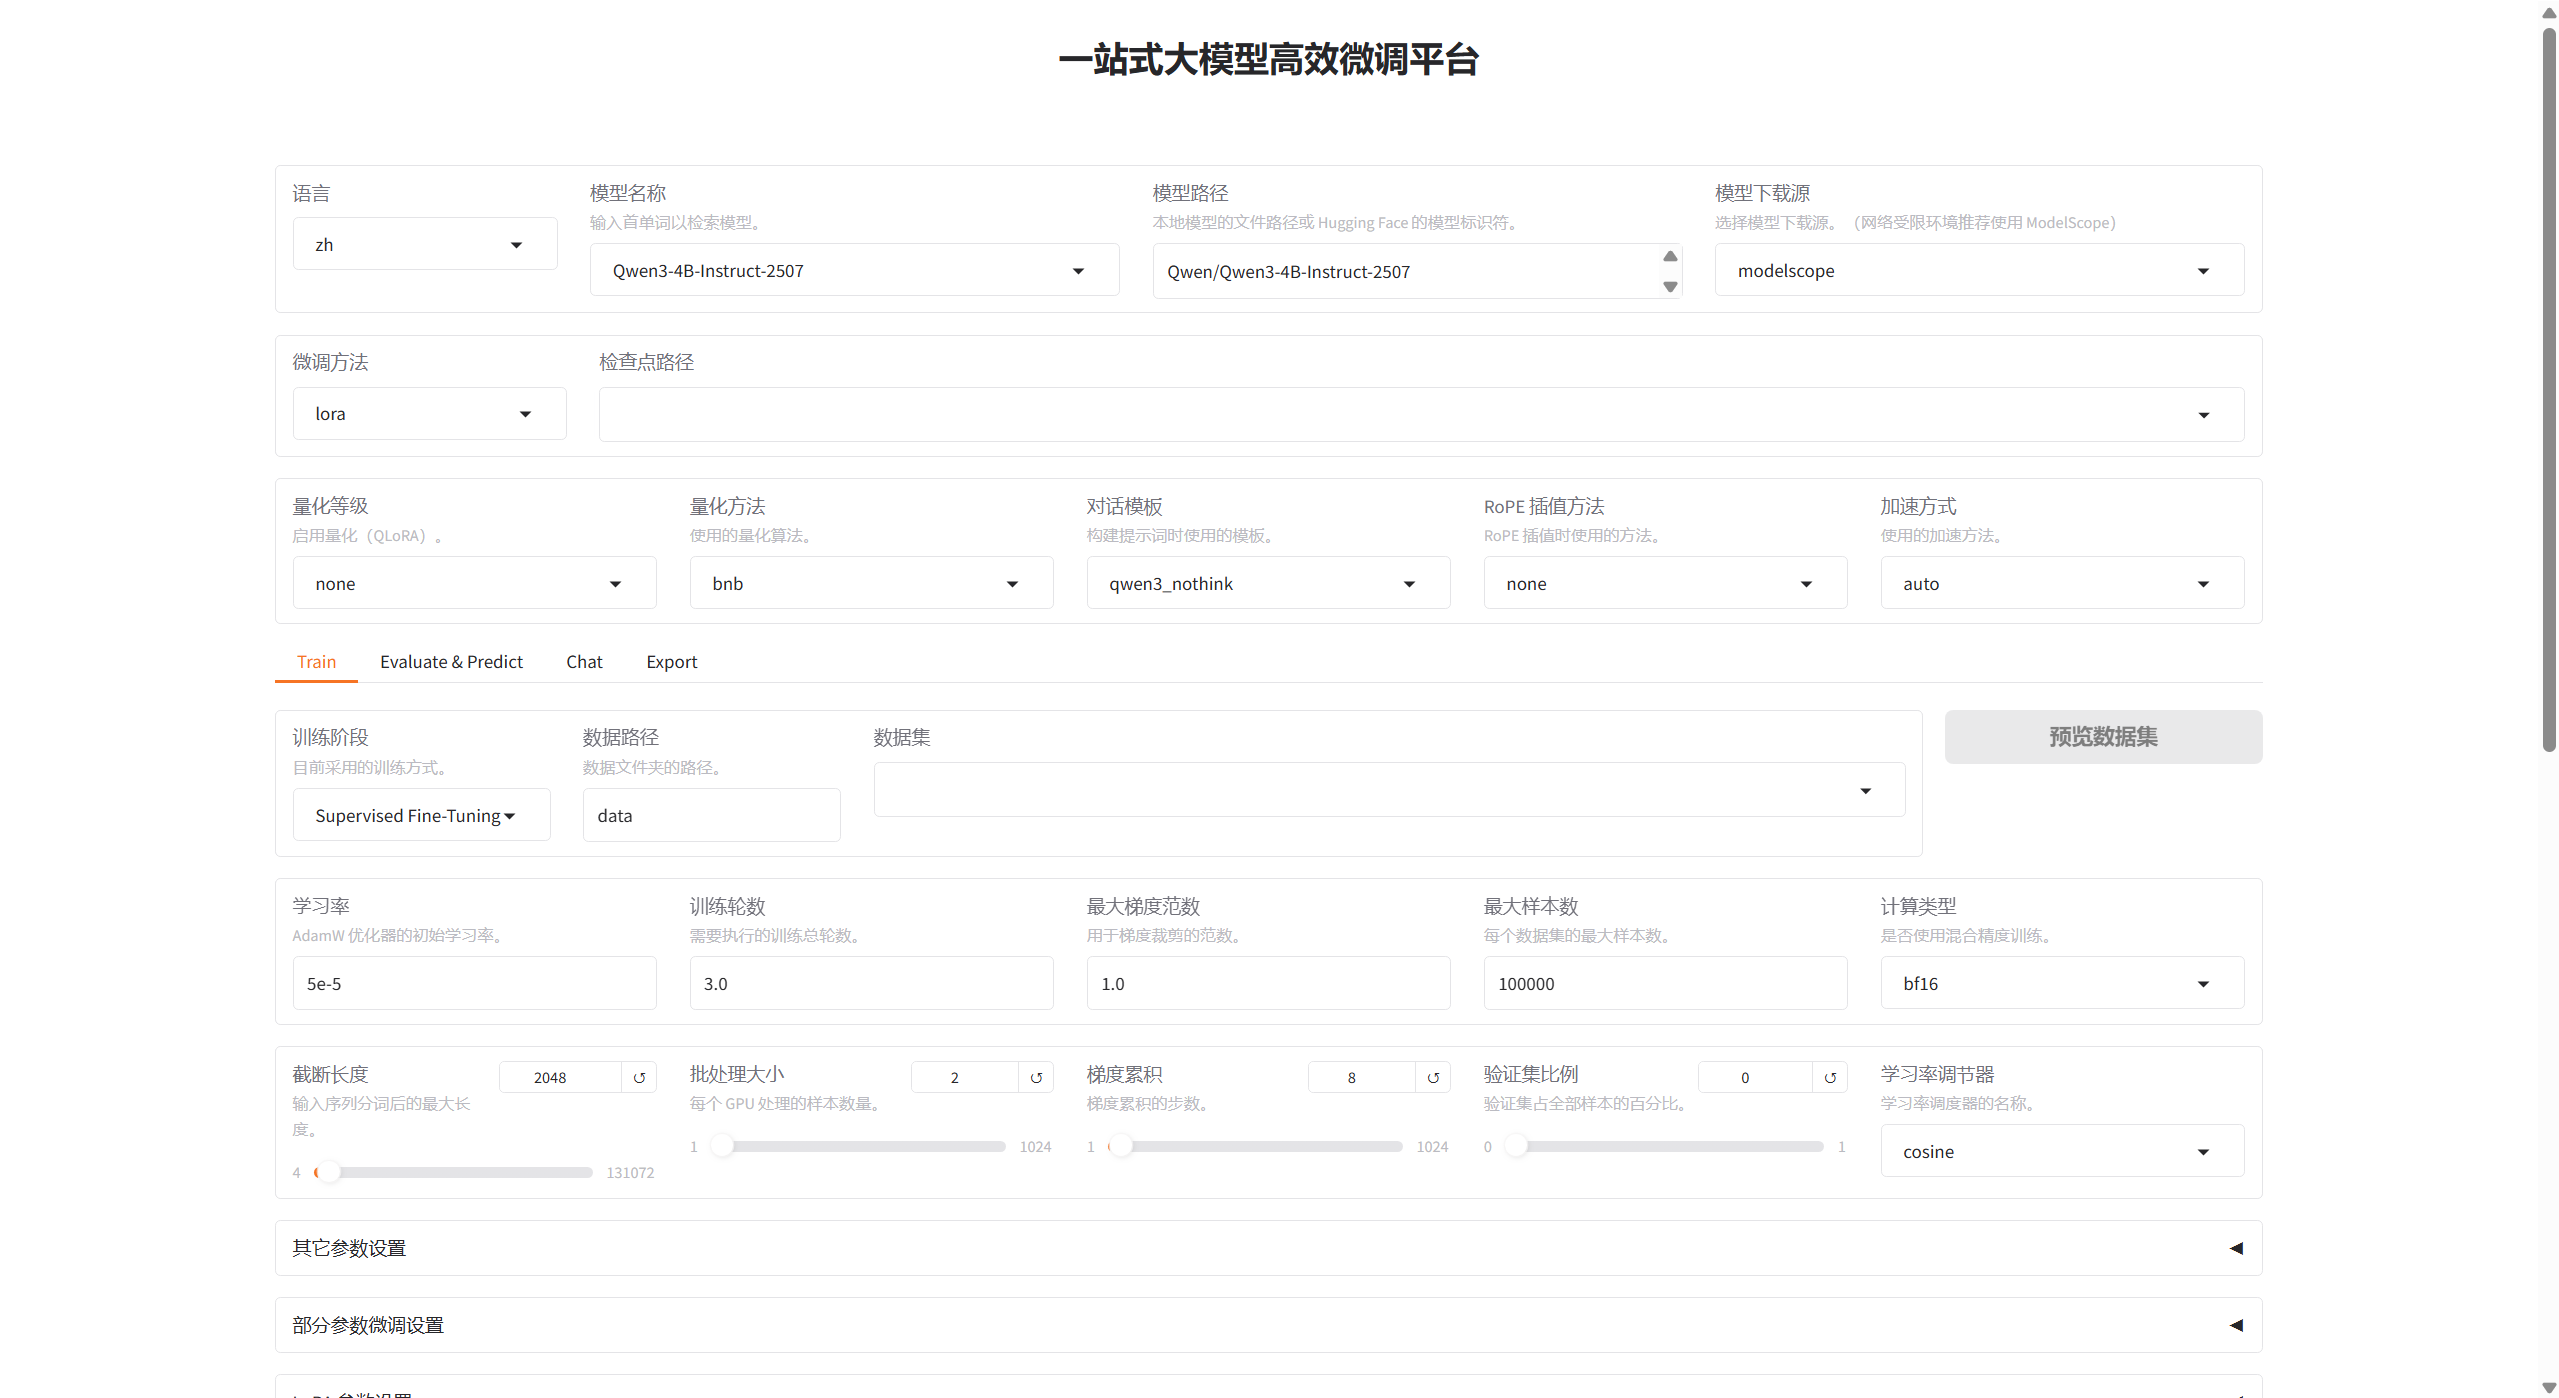Image resolution: width=2559 pixels, height=1398 pixels.
Task: Reset 验证集比例 using its reset icon
Action: tap(1830, 1078)
